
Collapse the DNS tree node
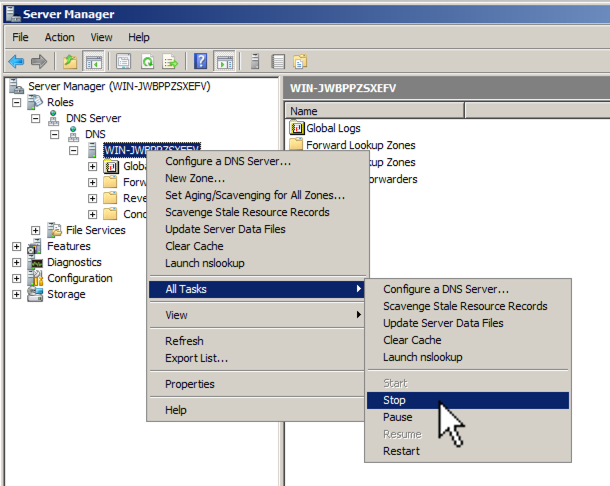tap(54, 135)
